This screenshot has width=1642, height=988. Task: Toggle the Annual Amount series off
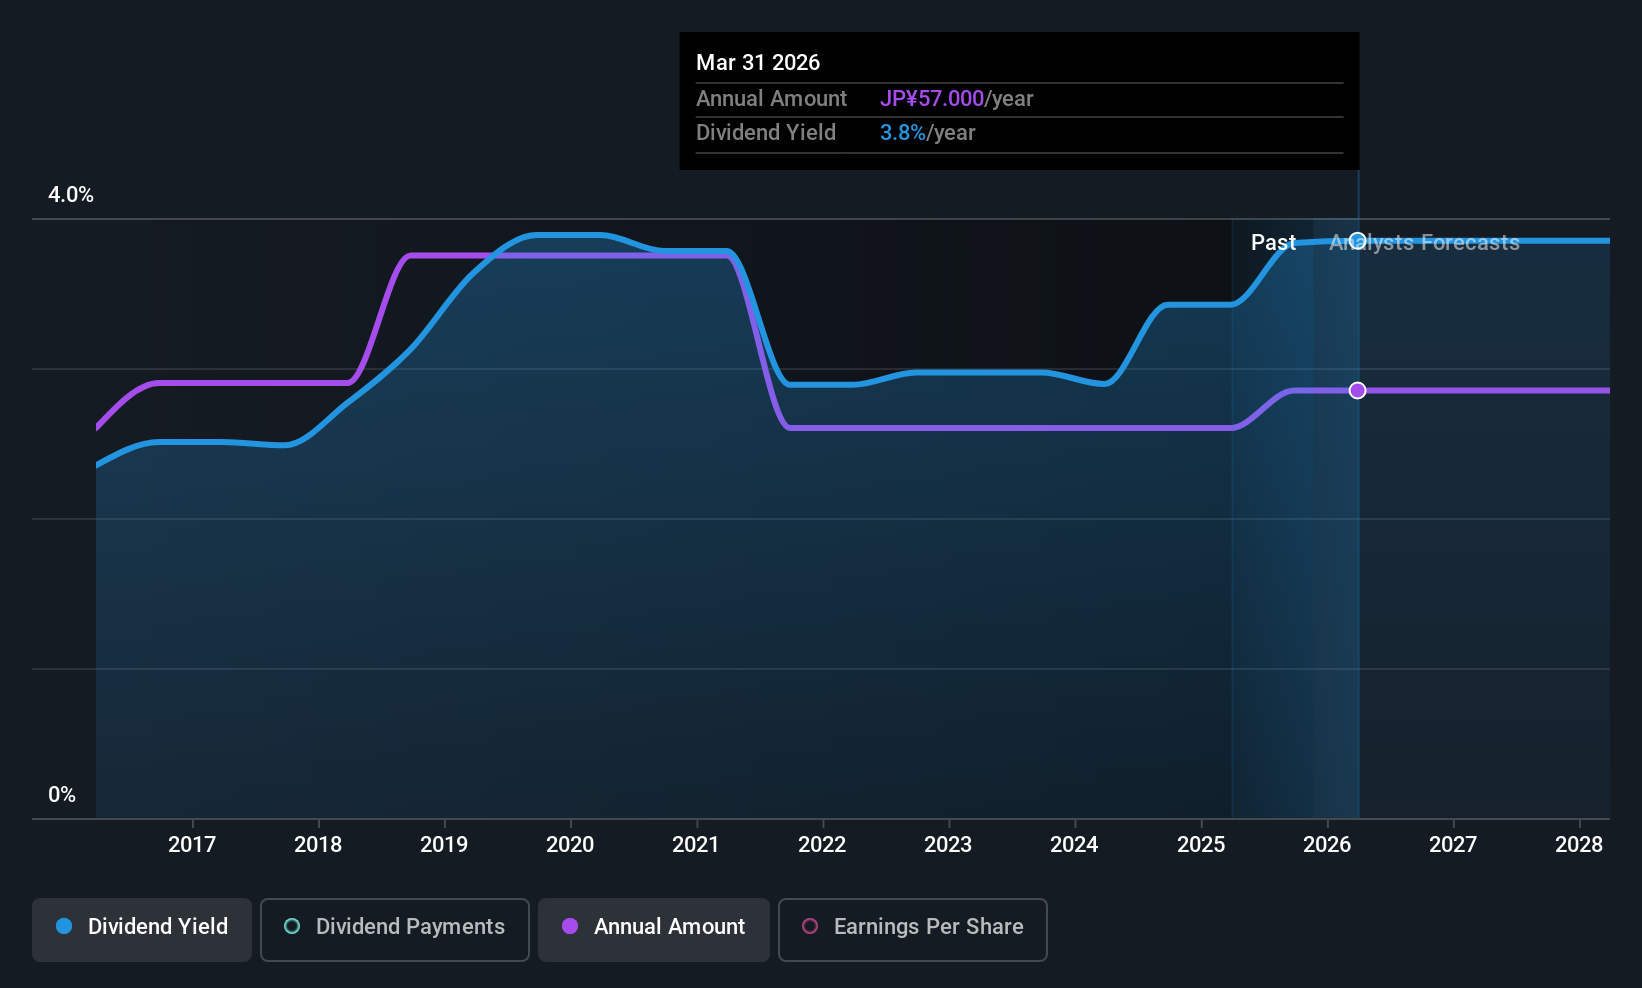click(x=653, y=928)
